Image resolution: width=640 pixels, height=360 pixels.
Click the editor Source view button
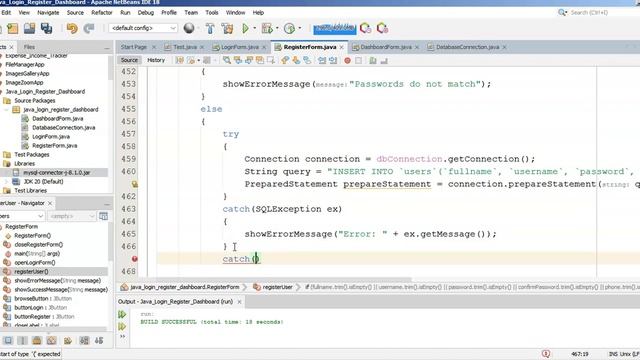(129, 60)
